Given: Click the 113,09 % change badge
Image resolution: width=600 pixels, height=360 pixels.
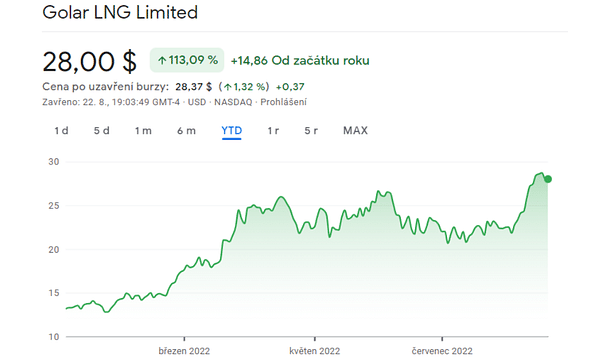Looking at the screenshot, I should pos(187,60).
